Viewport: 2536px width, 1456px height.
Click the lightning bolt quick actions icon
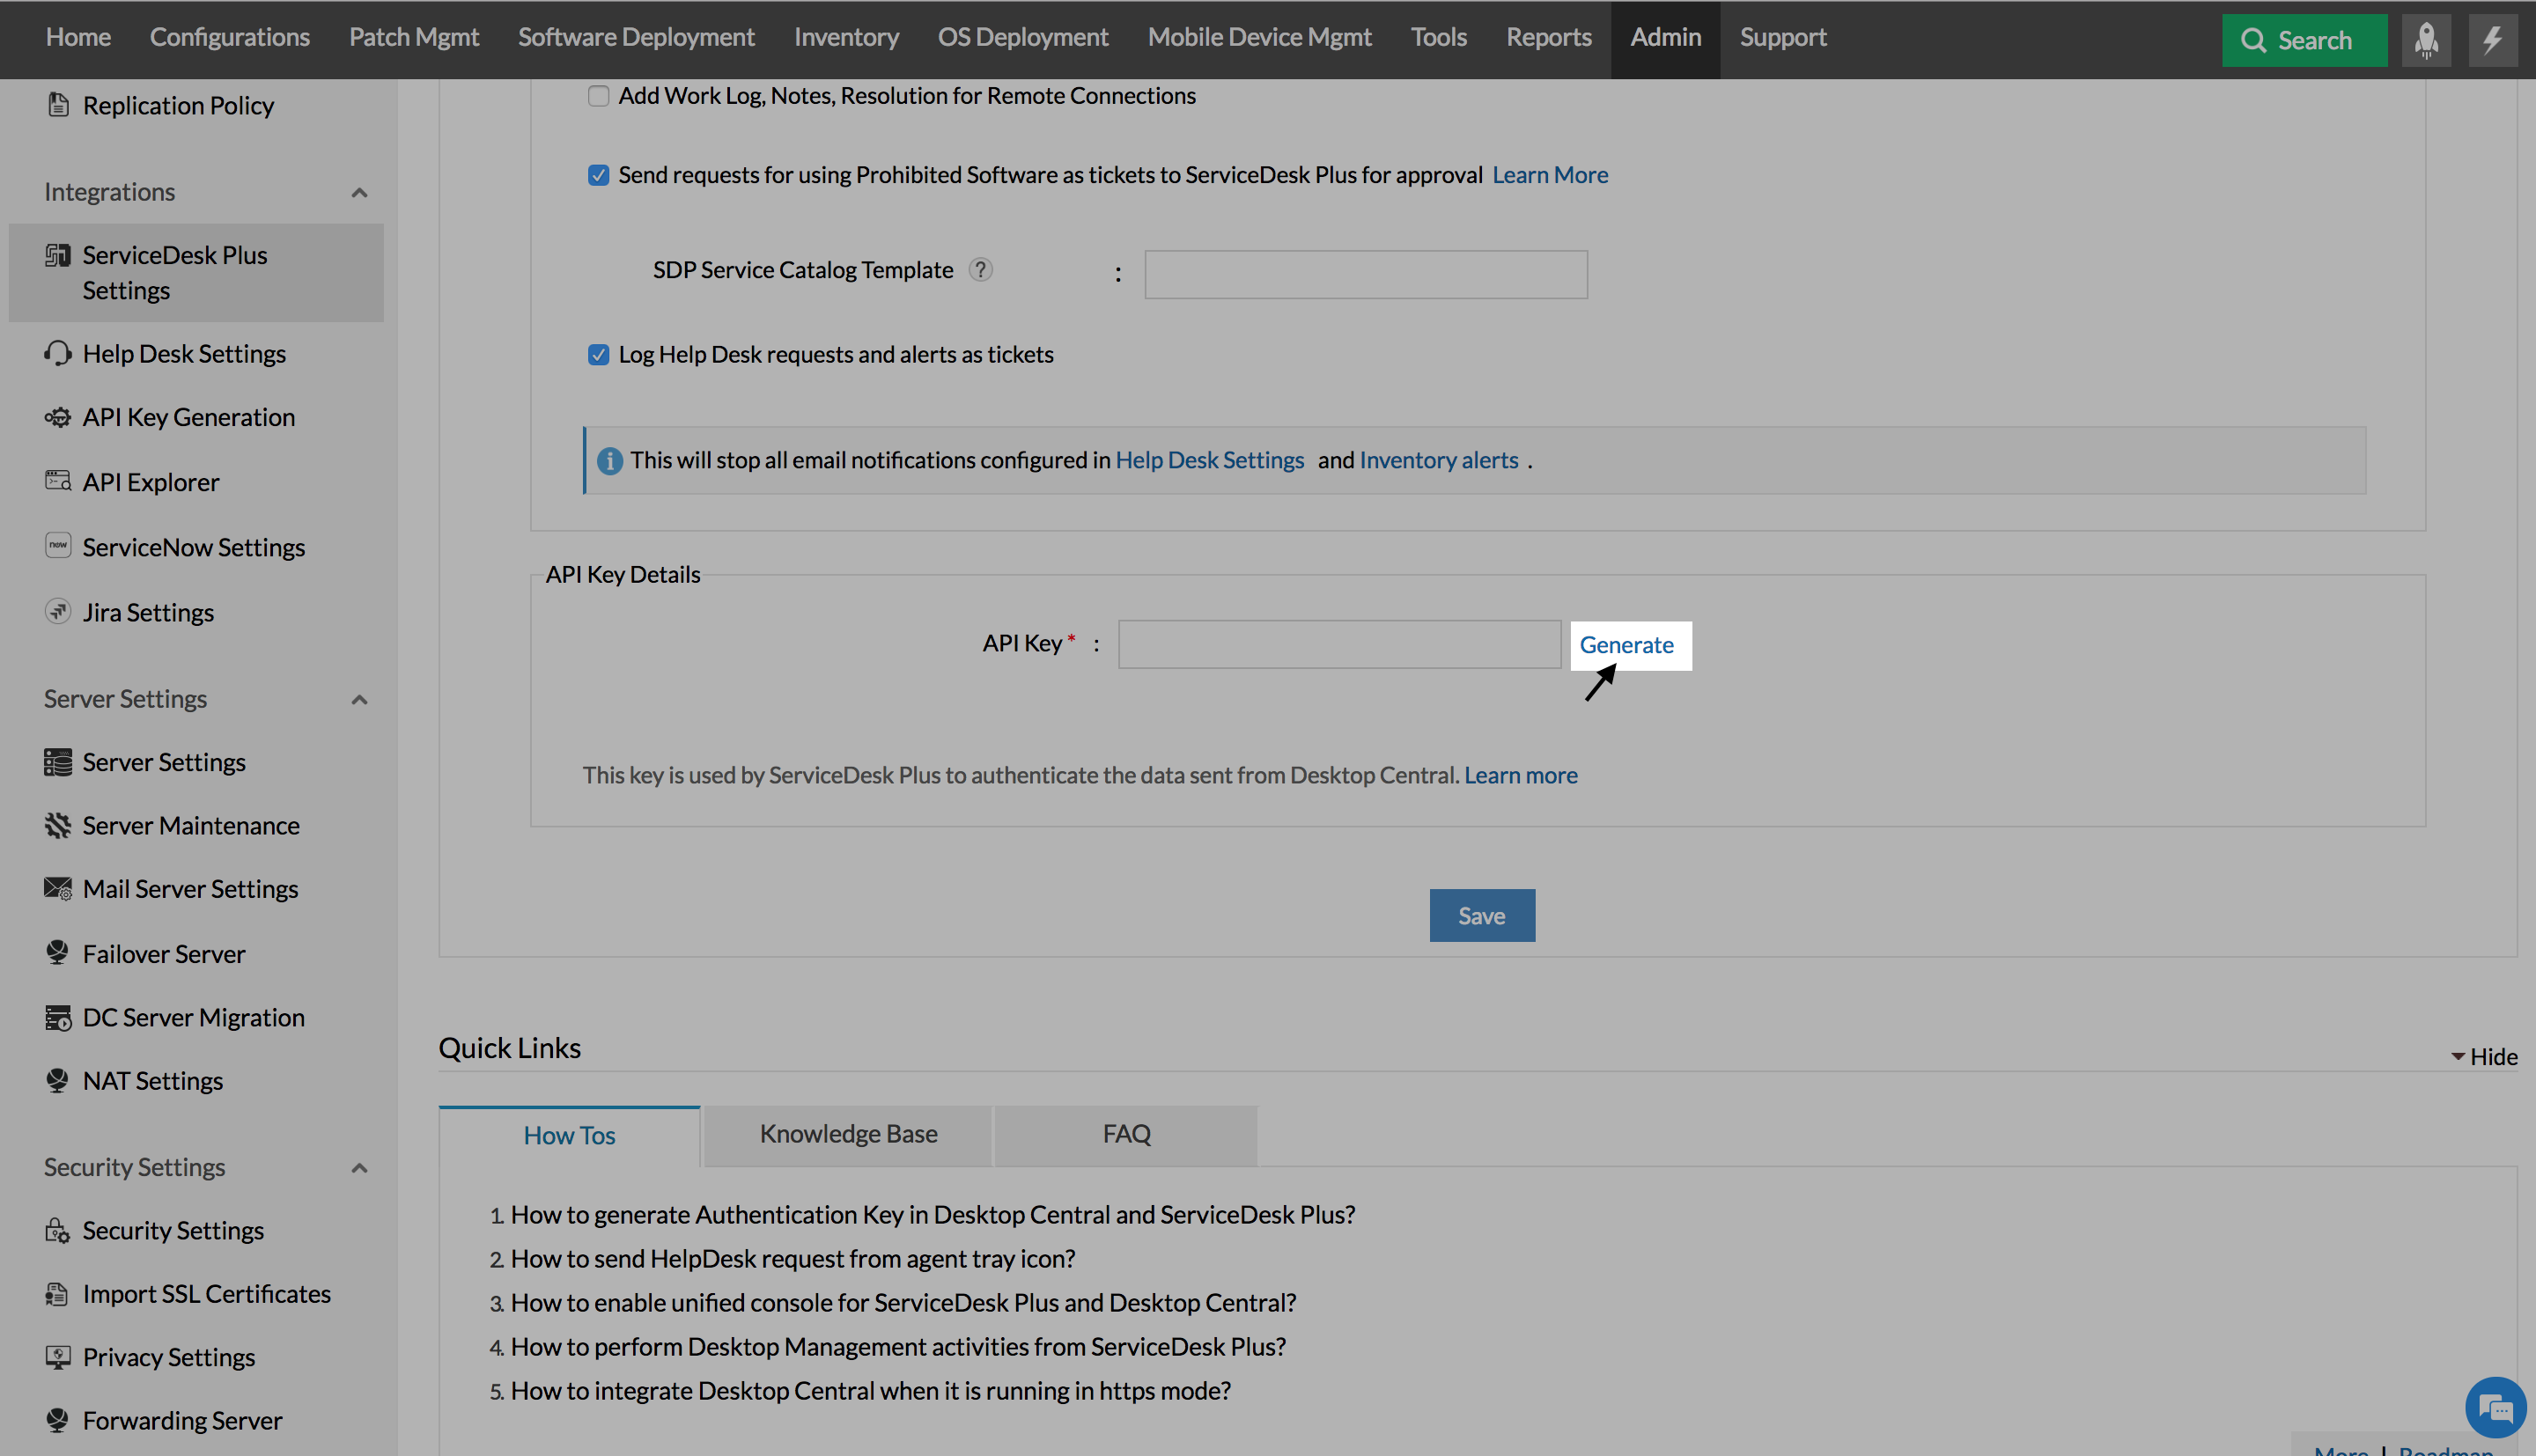2492,40
